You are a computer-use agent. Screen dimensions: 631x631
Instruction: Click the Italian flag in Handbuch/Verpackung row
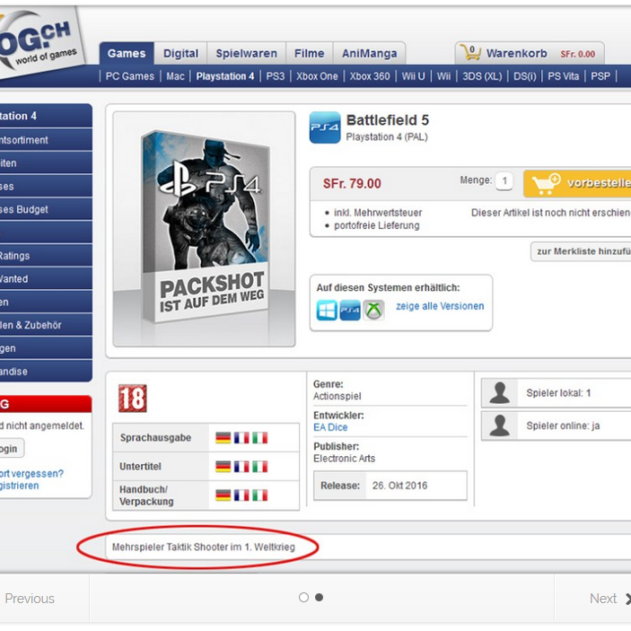(260, 495)
